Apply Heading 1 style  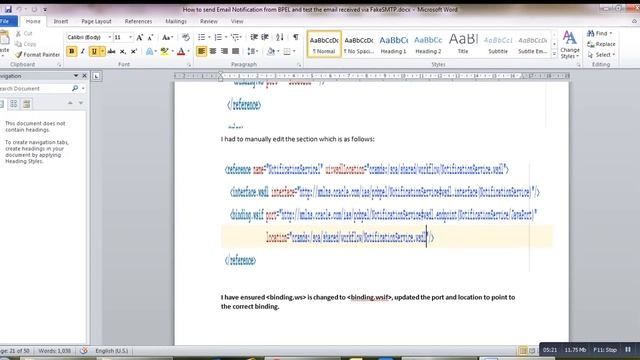point(393,44)
